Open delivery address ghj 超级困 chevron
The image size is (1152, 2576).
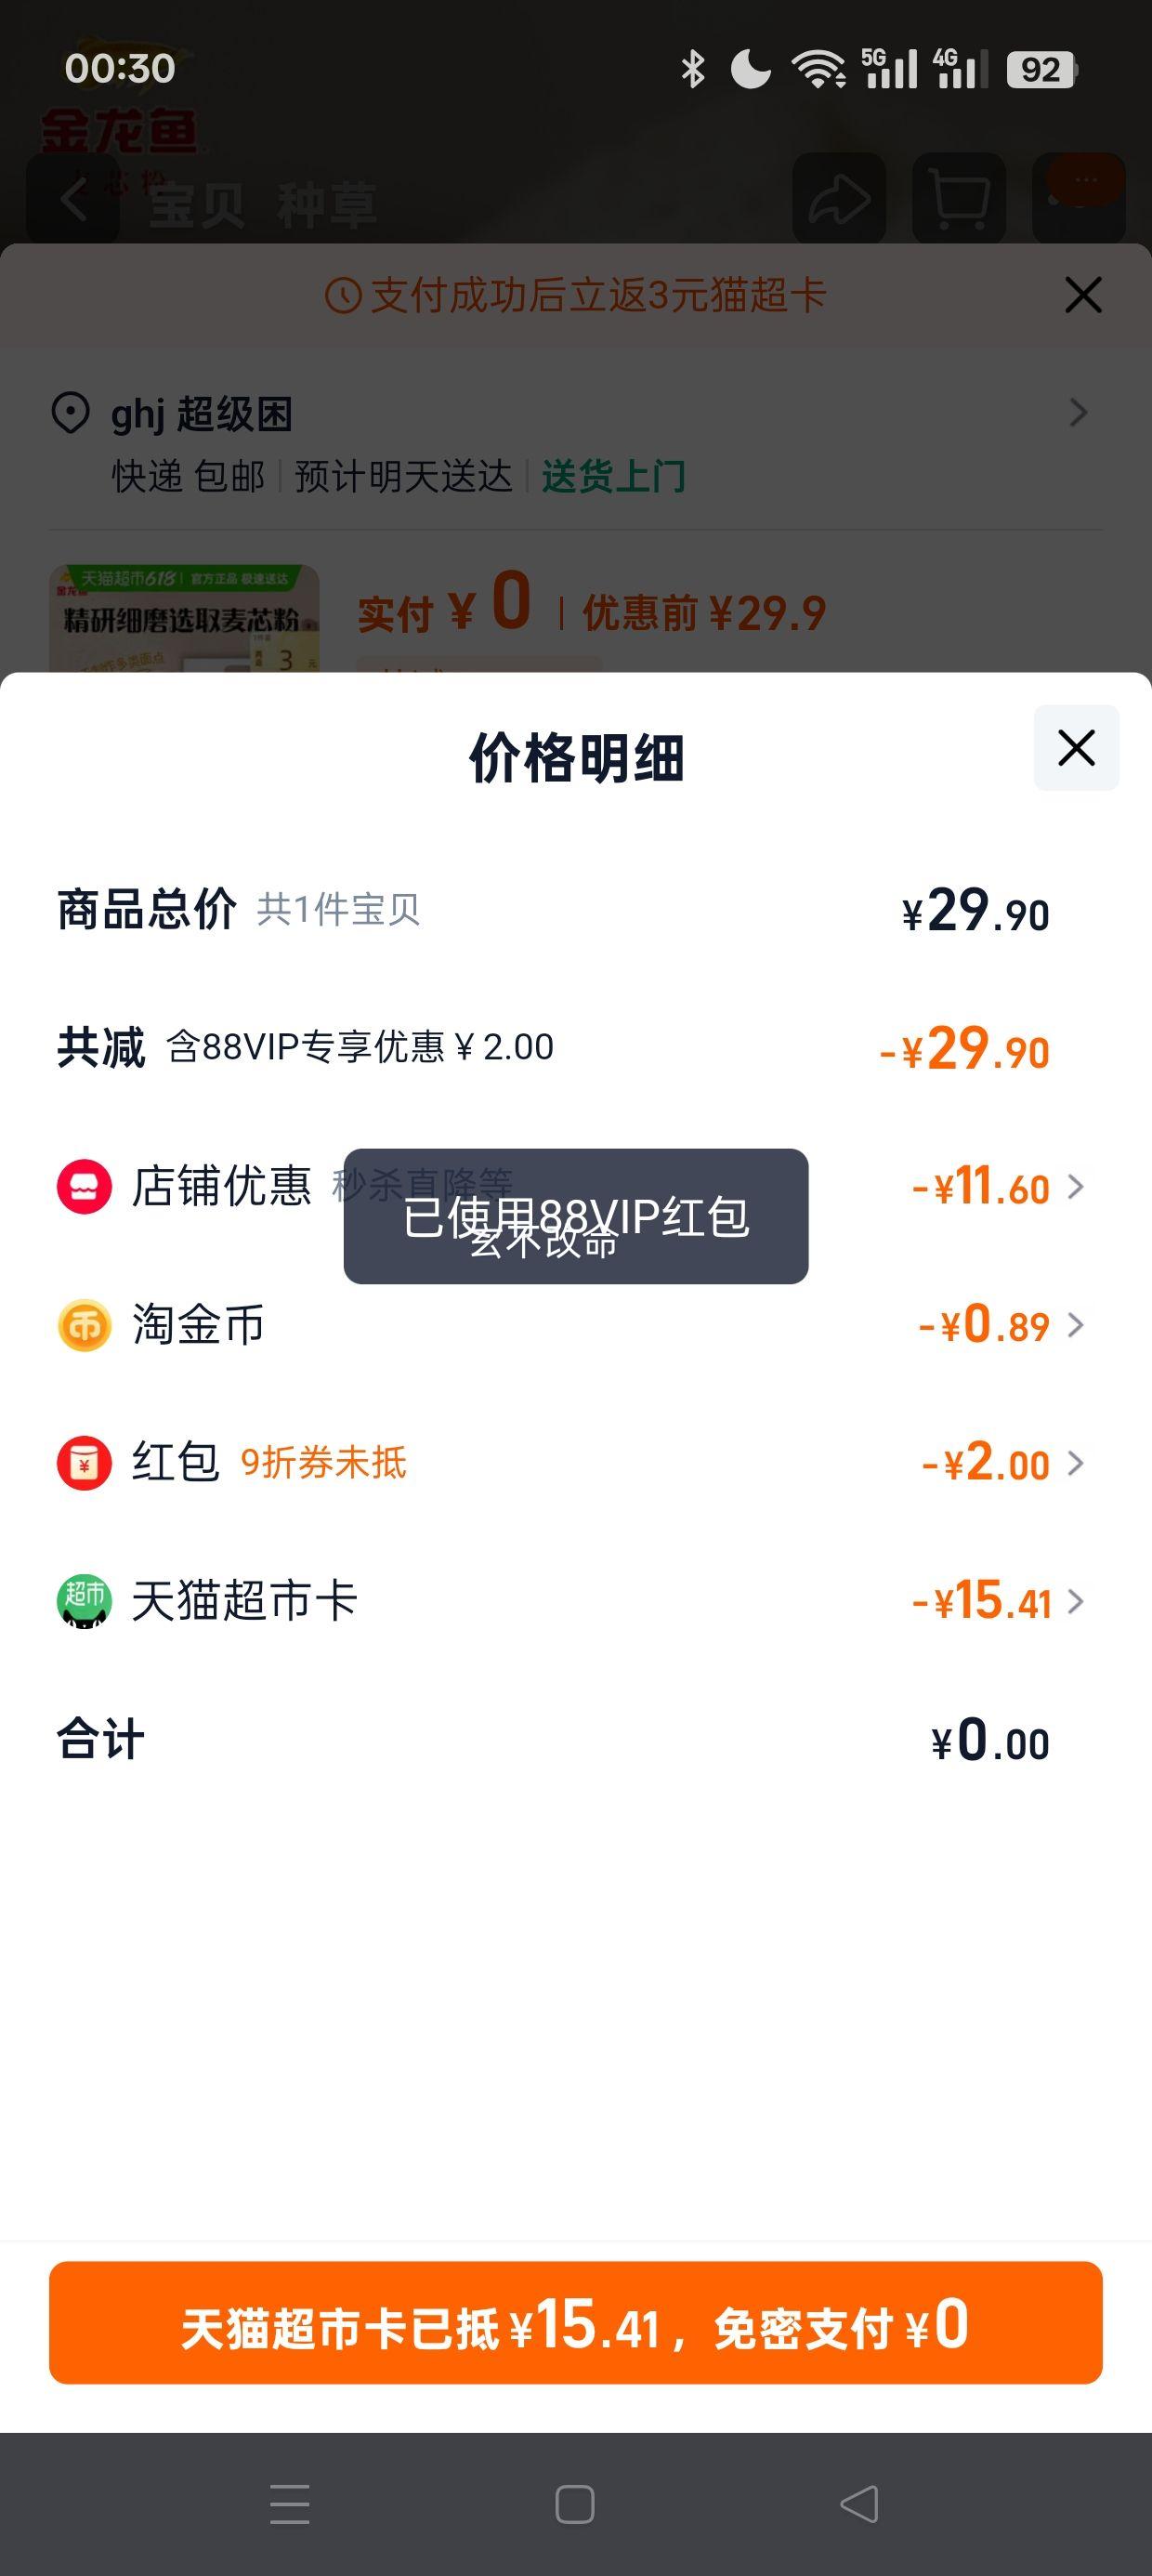[1078, 412]
